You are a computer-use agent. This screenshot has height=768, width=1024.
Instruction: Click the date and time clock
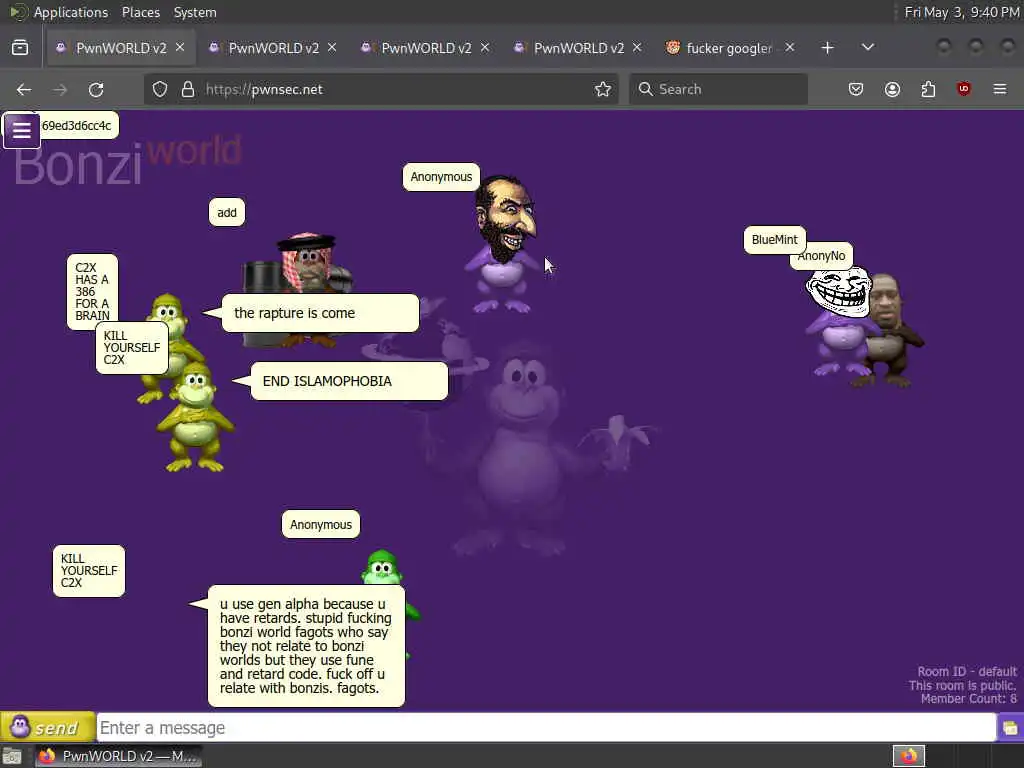click(x=961, y=12)
